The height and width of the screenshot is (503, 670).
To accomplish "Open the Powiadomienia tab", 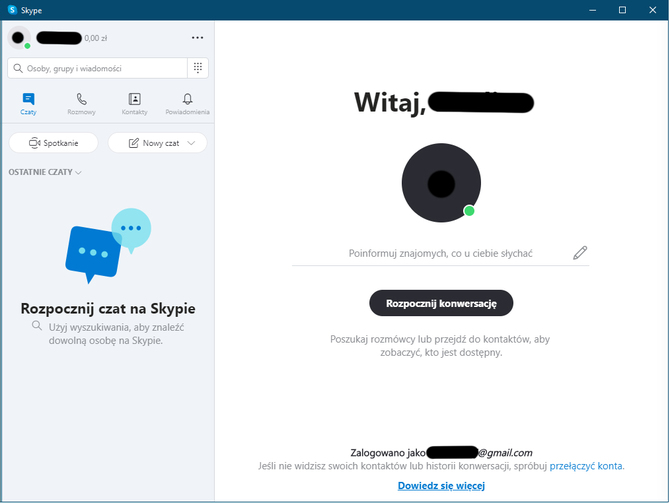I will point(187,104).
